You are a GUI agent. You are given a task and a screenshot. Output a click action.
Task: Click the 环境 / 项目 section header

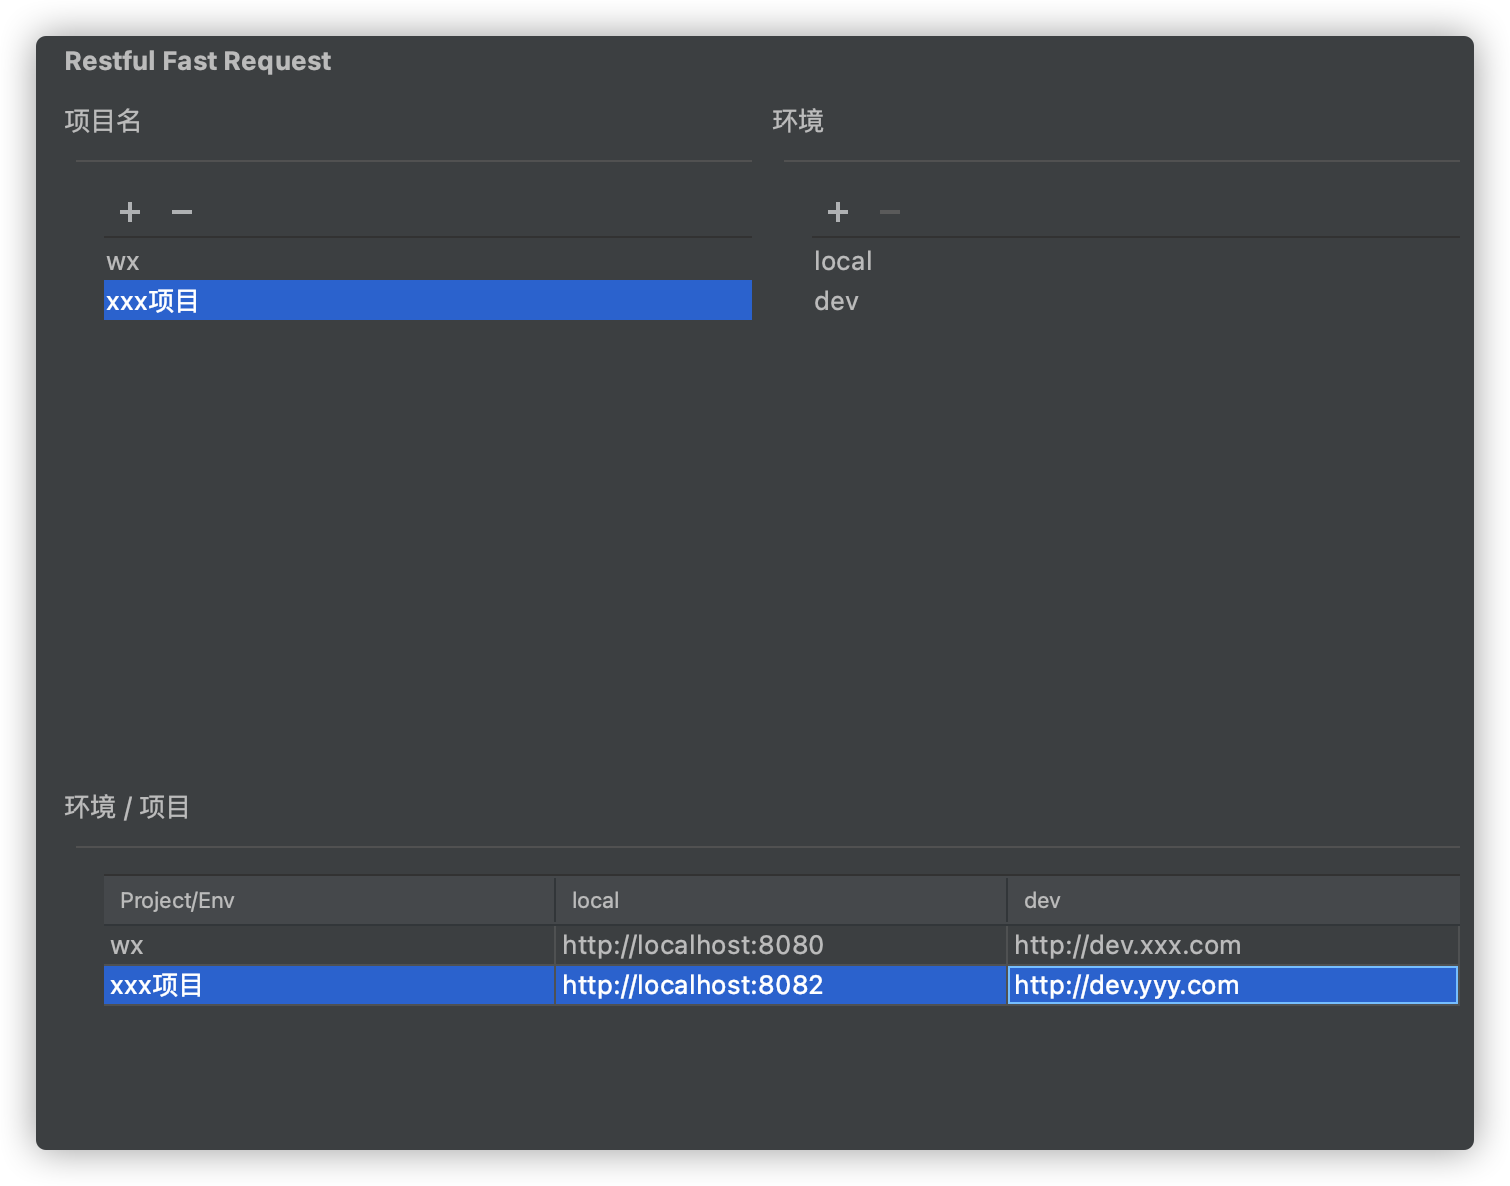tap(128, 808)
